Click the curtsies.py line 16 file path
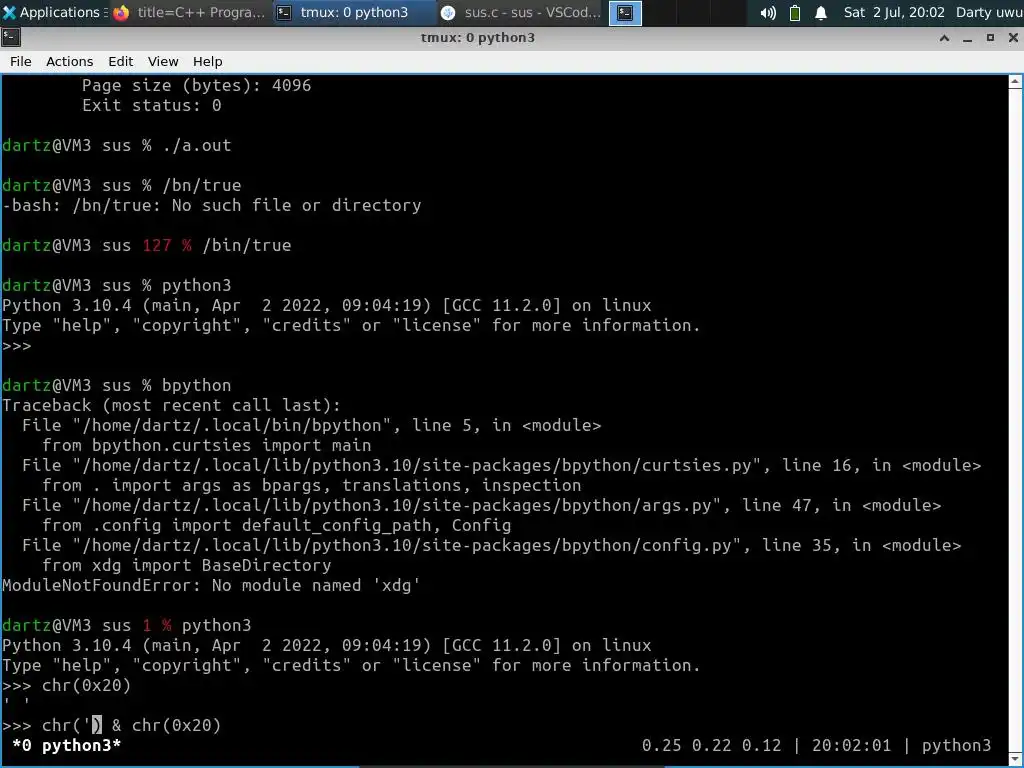The height and width of the screenshot is (768, 1024). [x=502, y=466]
